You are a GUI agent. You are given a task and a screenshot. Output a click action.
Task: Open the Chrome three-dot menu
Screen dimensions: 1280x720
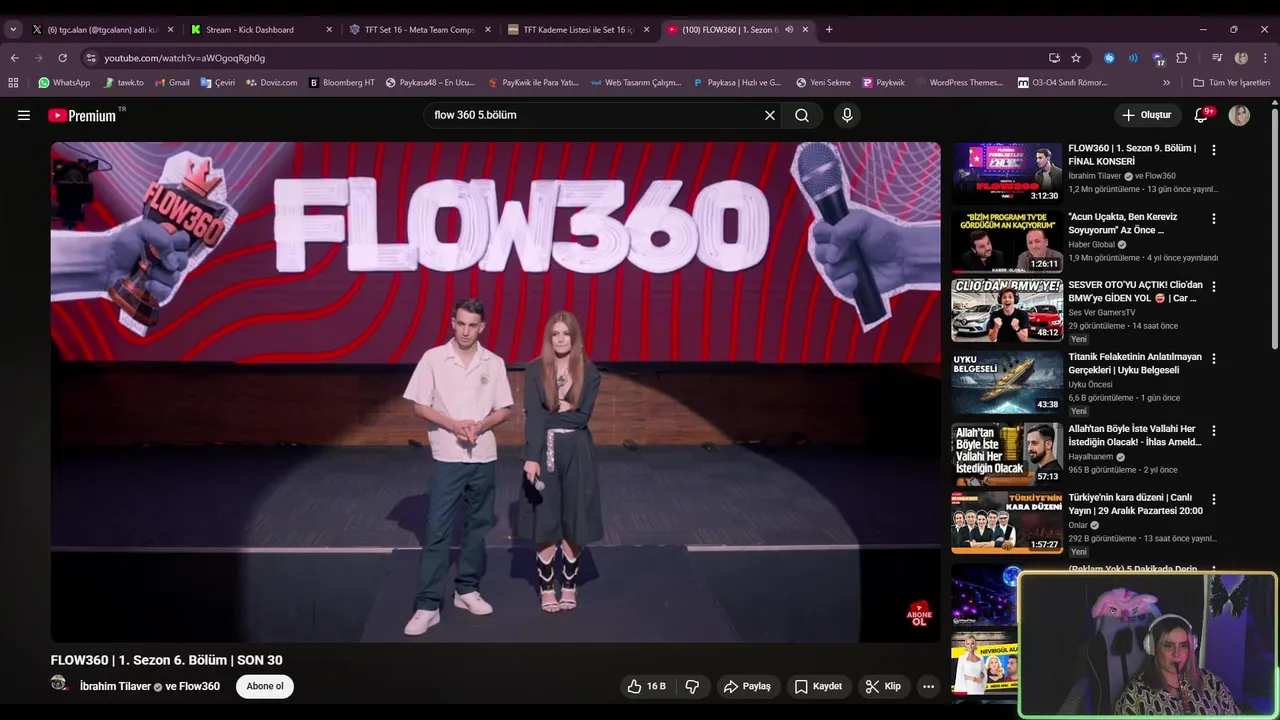[x=1265, y=58]
